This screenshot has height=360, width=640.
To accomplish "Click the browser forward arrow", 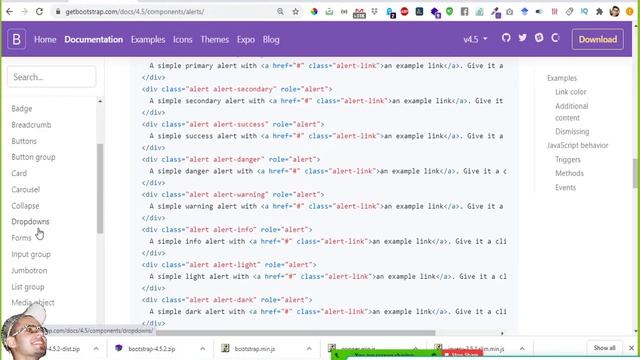I will tap(24, 12).
